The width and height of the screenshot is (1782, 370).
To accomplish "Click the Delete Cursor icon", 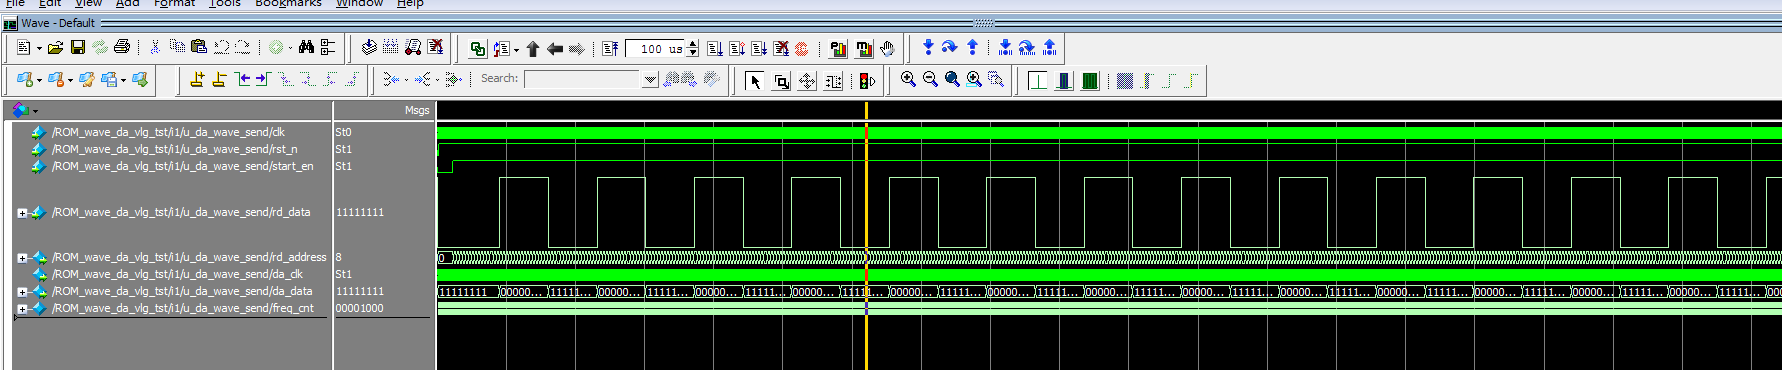I will (219, 79).
